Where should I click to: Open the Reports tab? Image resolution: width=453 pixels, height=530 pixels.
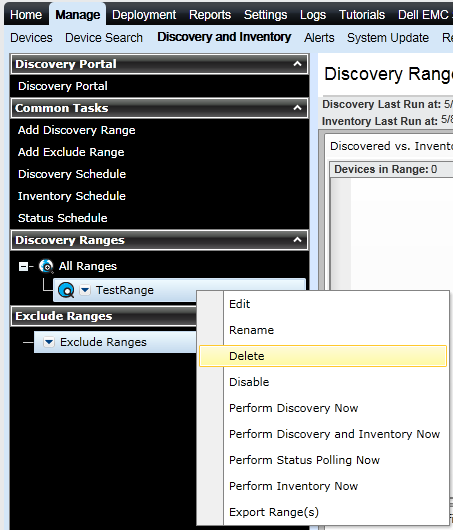[210, 15]
